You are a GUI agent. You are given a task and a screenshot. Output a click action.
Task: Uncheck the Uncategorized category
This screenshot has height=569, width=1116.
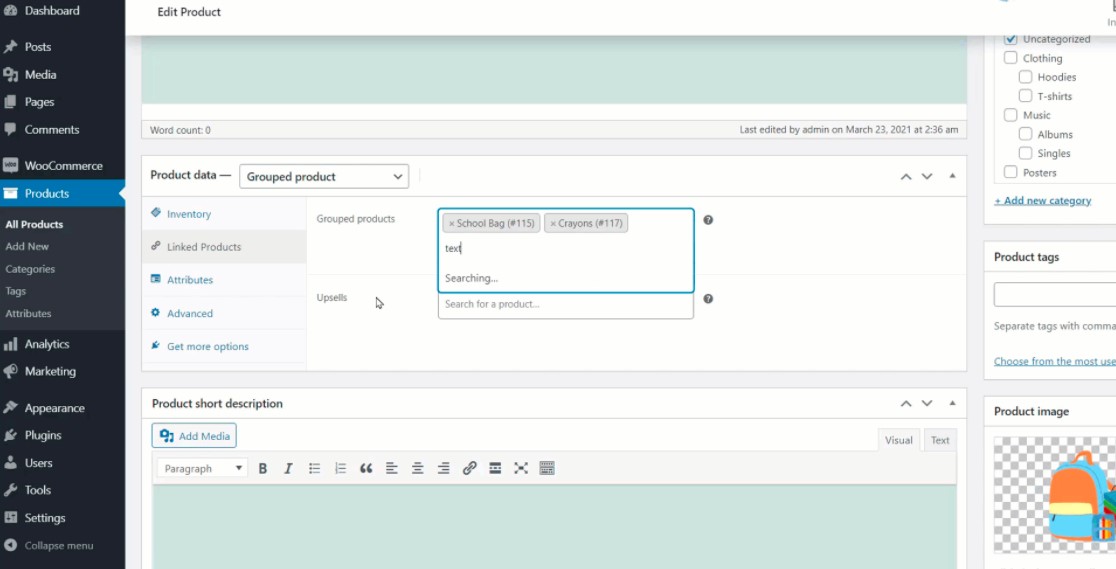1010,39
